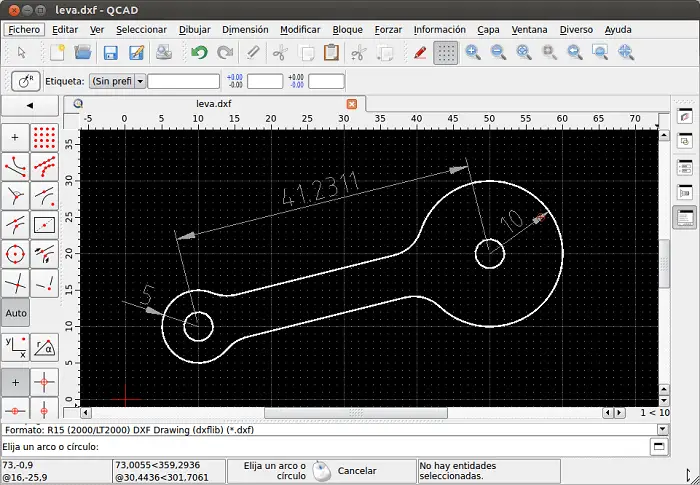Image resolution: width=700 pixels, height=485 pixels.
Task: Open the Dimensión menu
Action: tap(245, 30)
